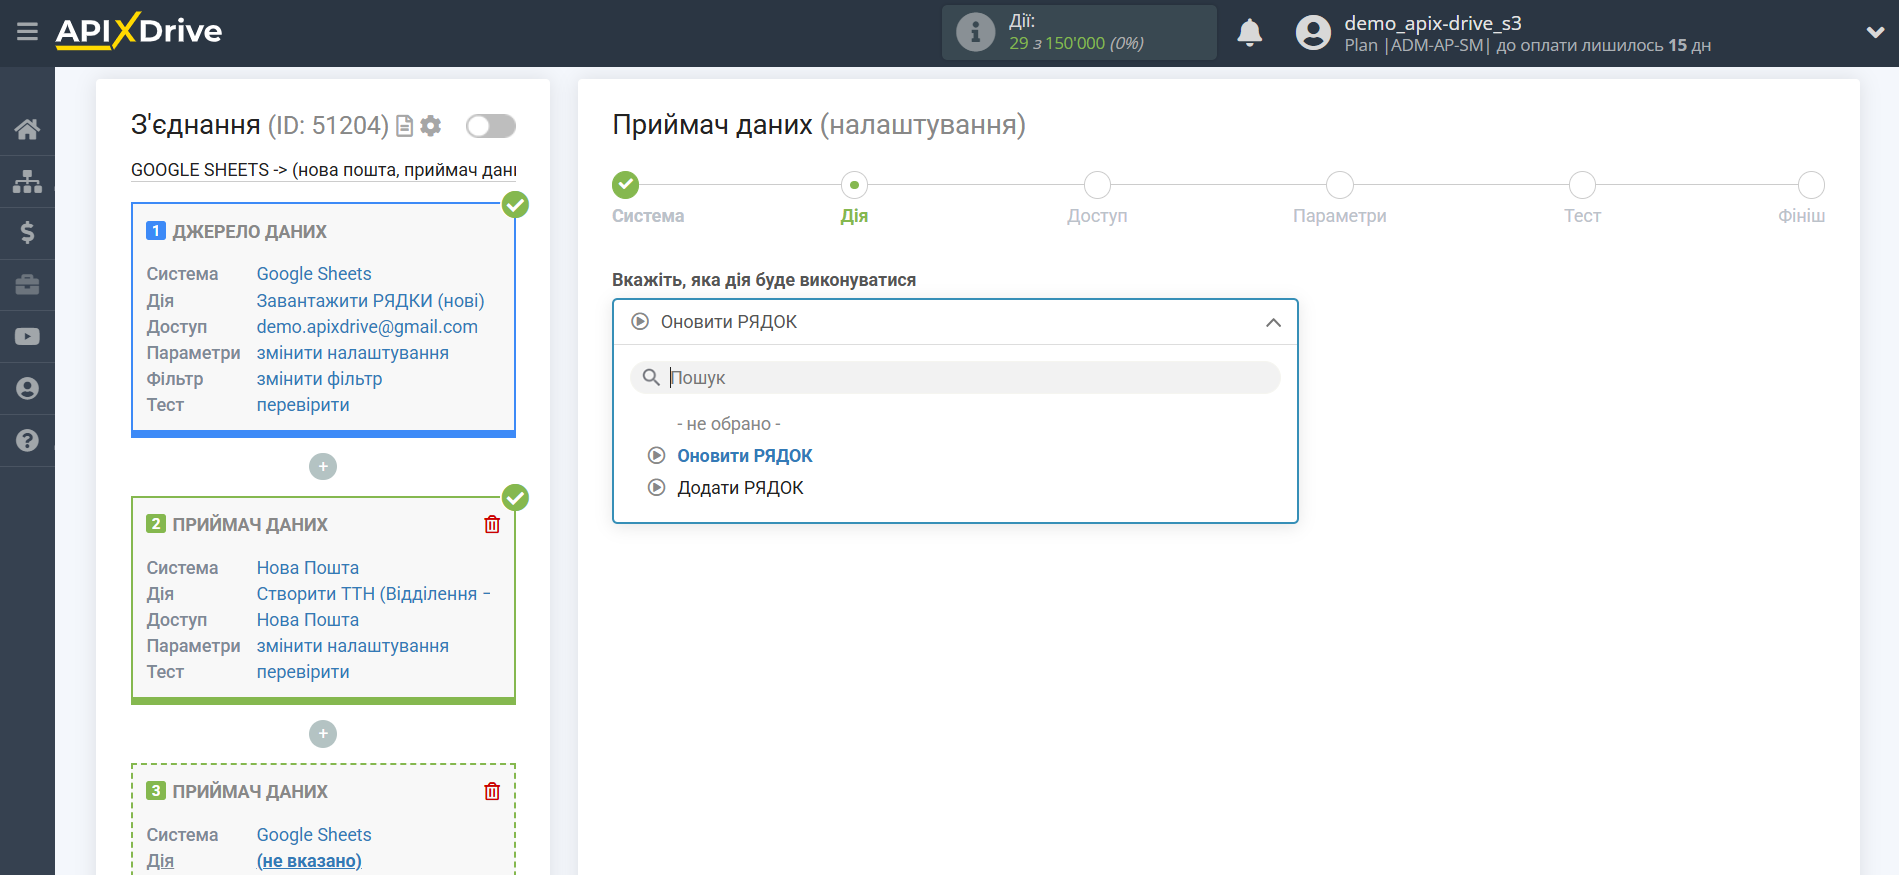Open help question mark sidebar icon
This screenshot has height=875, width=1899.
click(x=27, y=441)
